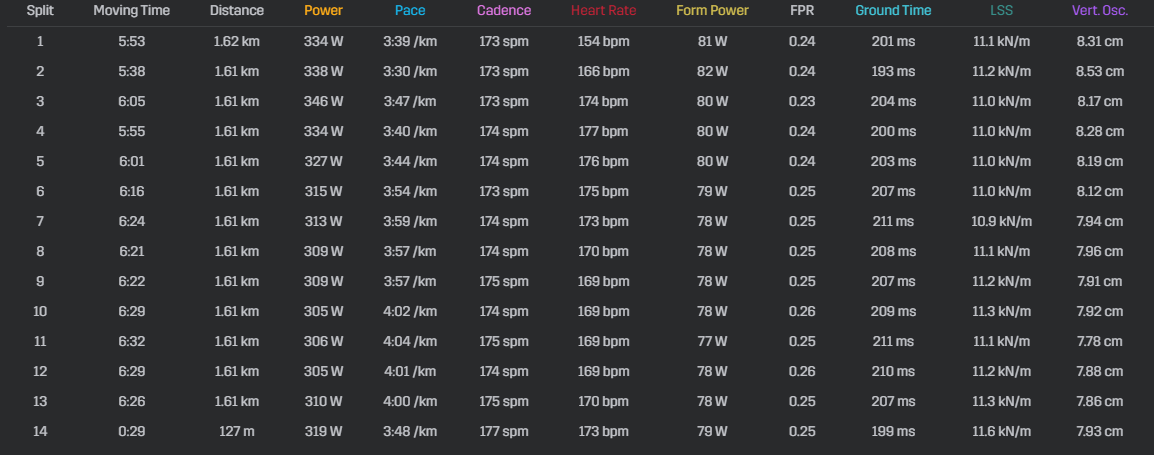Screen dimensions: 1154x455
Task: Click the FPR column header
Action: click(x=802, y=11)
